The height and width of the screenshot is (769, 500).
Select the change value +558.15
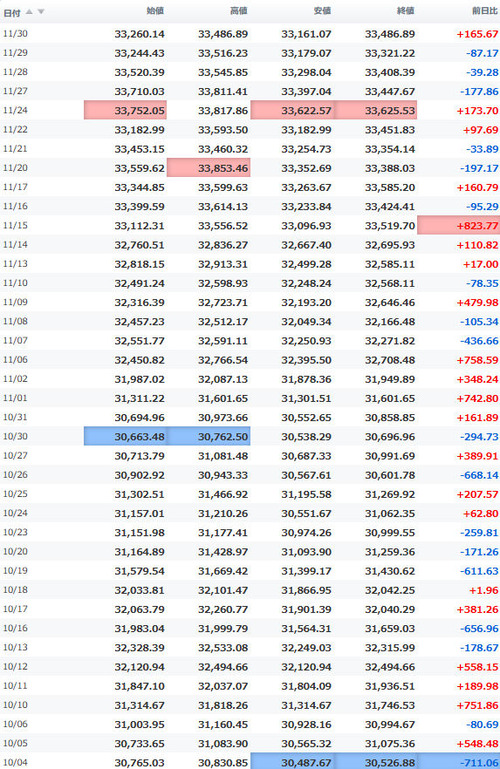[477, 667]
